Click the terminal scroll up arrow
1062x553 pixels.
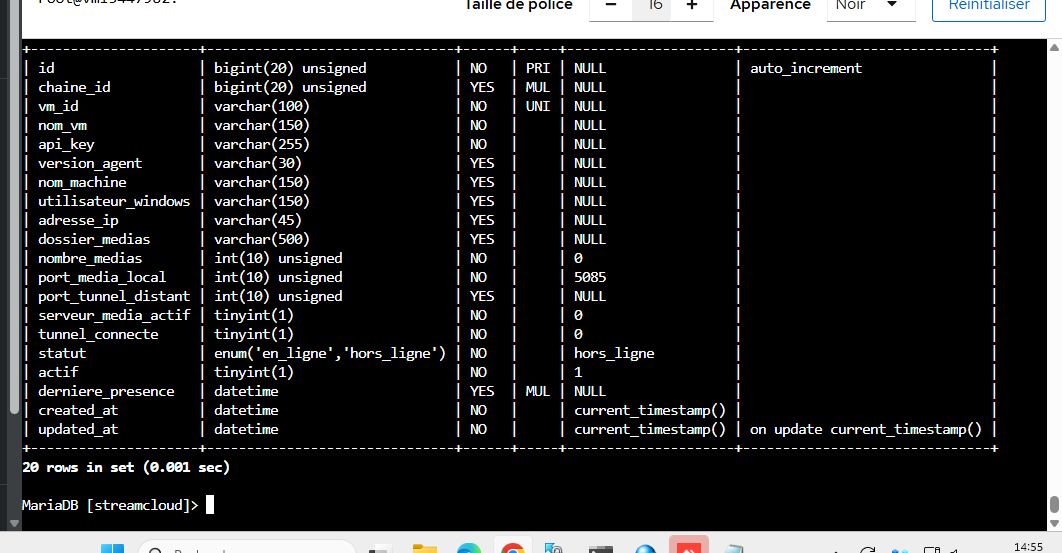click(x=1054, y=47)
